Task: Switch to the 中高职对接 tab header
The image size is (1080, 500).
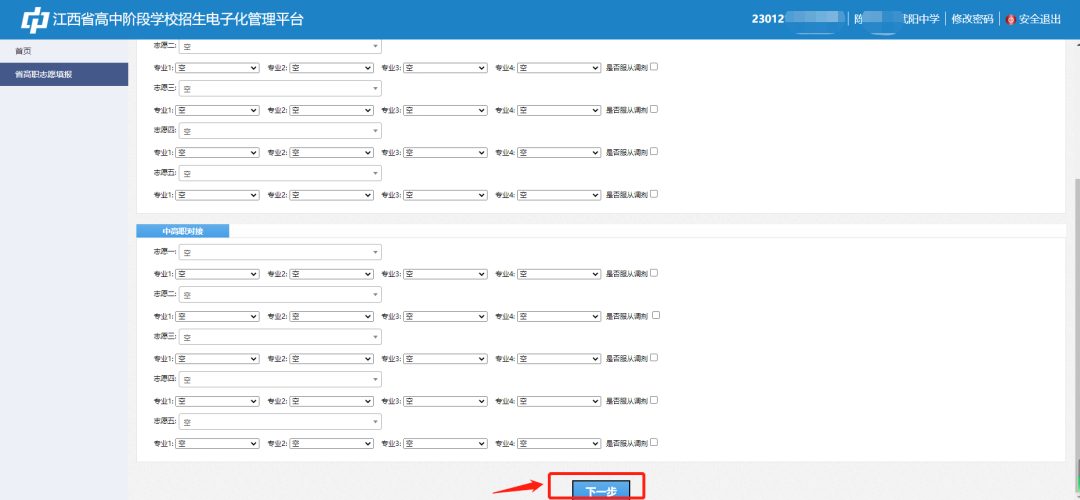Action: click(x=183, y=231)
